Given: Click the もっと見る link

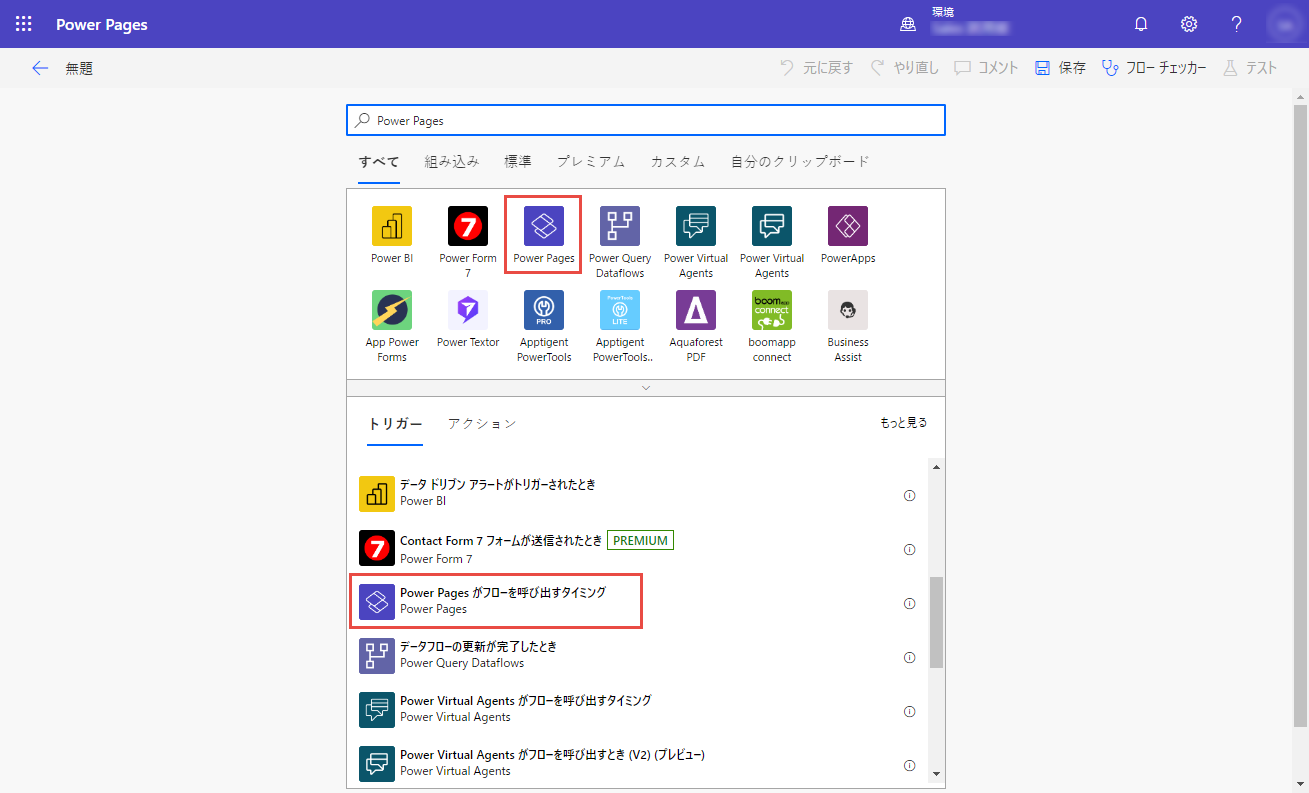Looking at the screenshot, I should [903, 423].
